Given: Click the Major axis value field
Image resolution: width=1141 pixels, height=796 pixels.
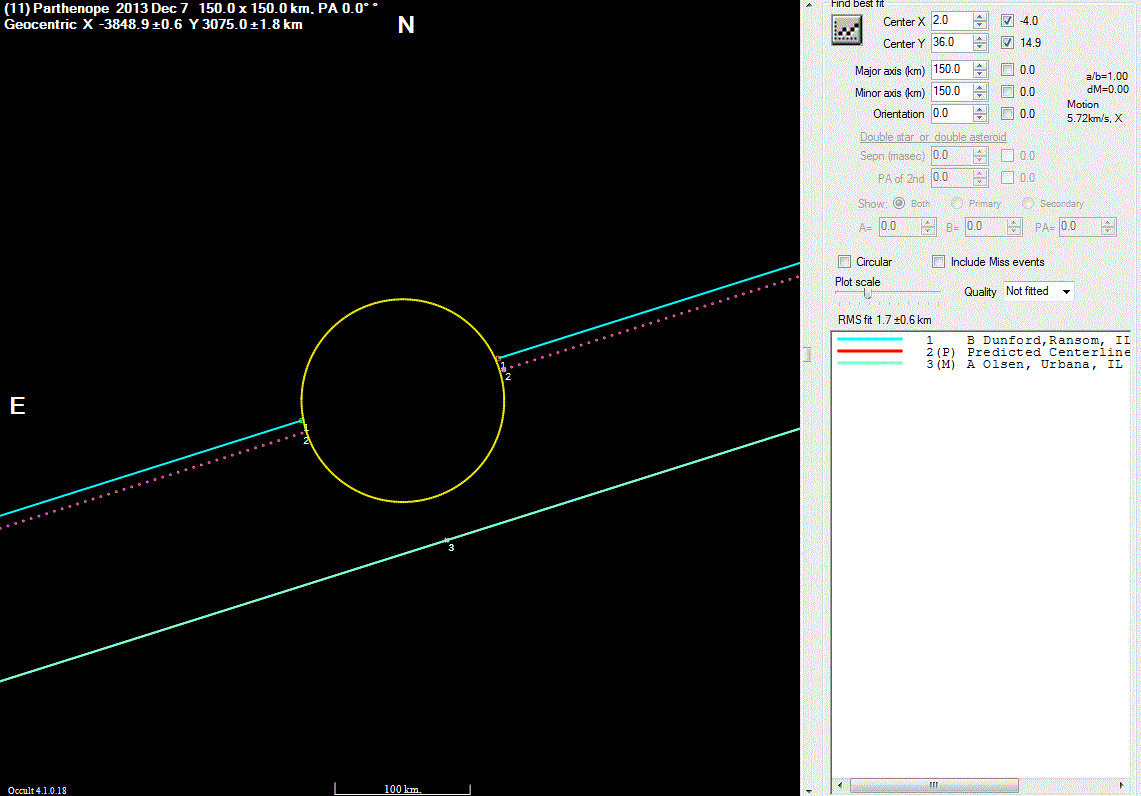Looking at the screenshot, I should click(x=952, y=69).
